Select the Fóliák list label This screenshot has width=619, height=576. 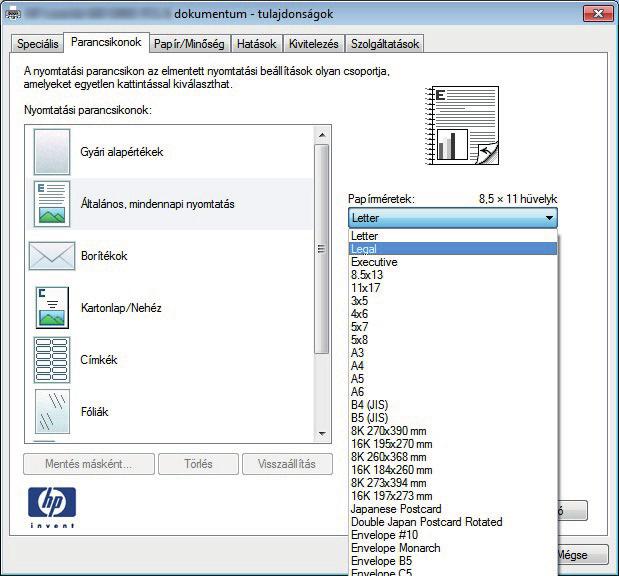coord(94,412)
